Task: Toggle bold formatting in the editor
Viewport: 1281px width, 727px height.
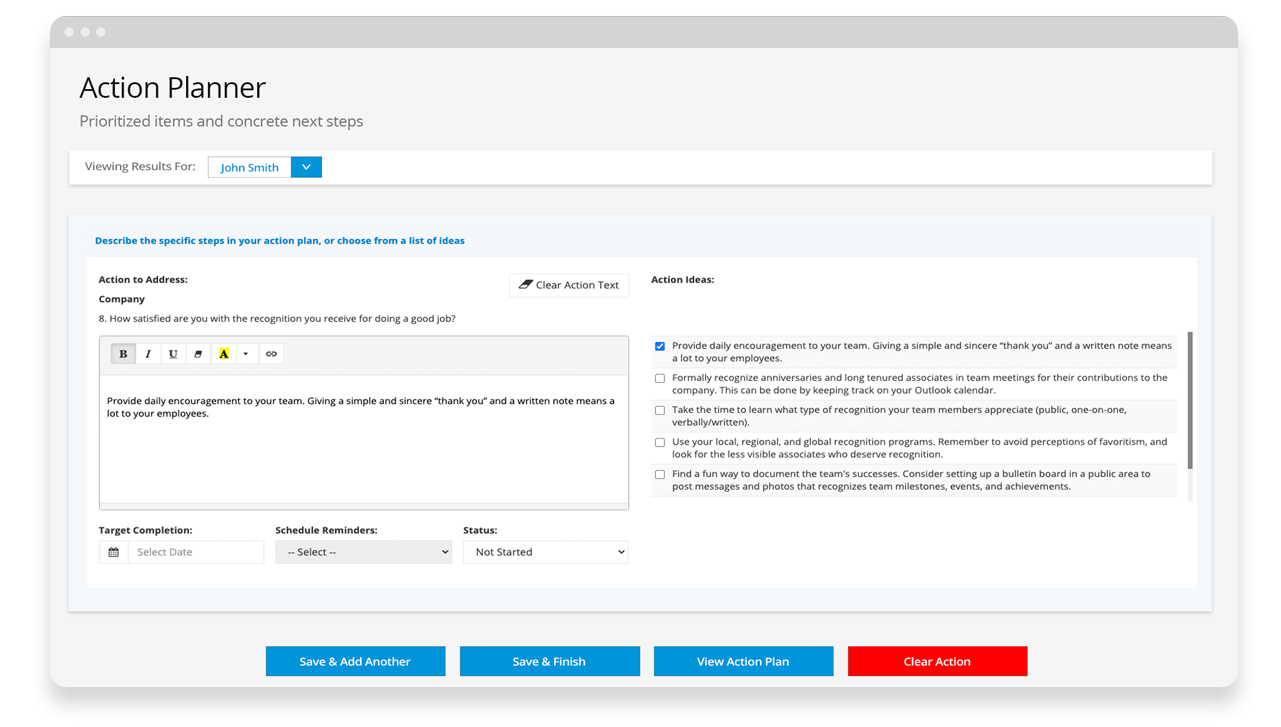Action: tap(123, 354)
